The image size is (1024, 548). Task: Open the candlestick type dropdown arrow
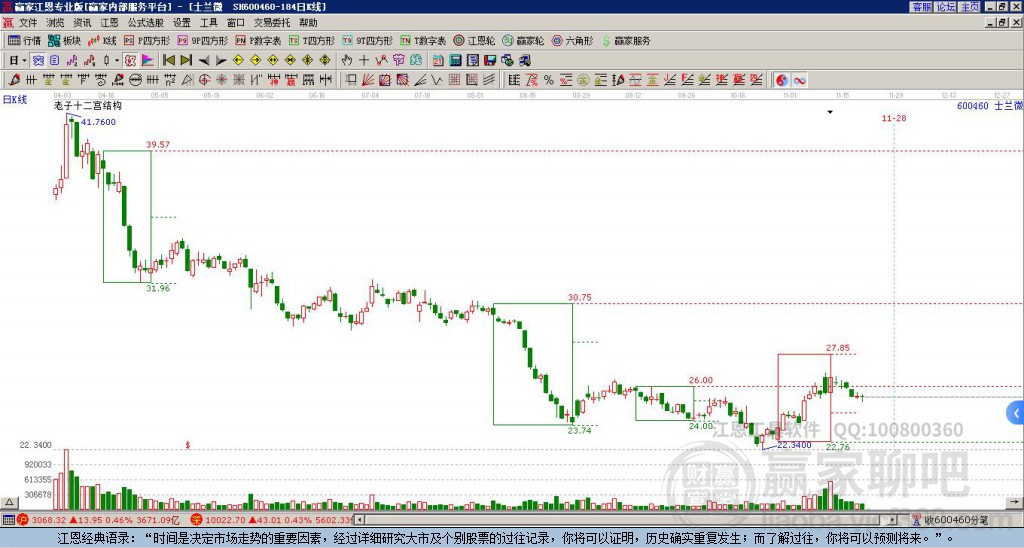point(116,61)
